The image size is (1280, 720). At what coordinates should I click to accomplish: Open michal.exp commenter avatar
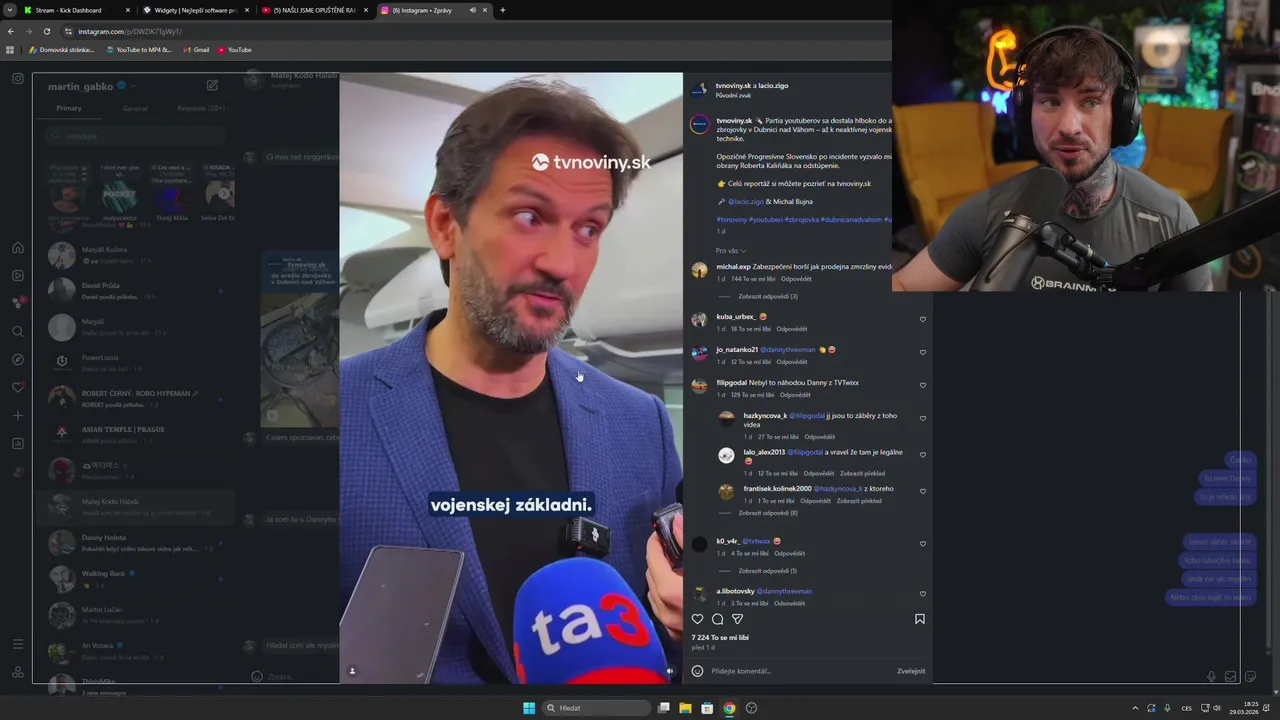tap(699, 270)
